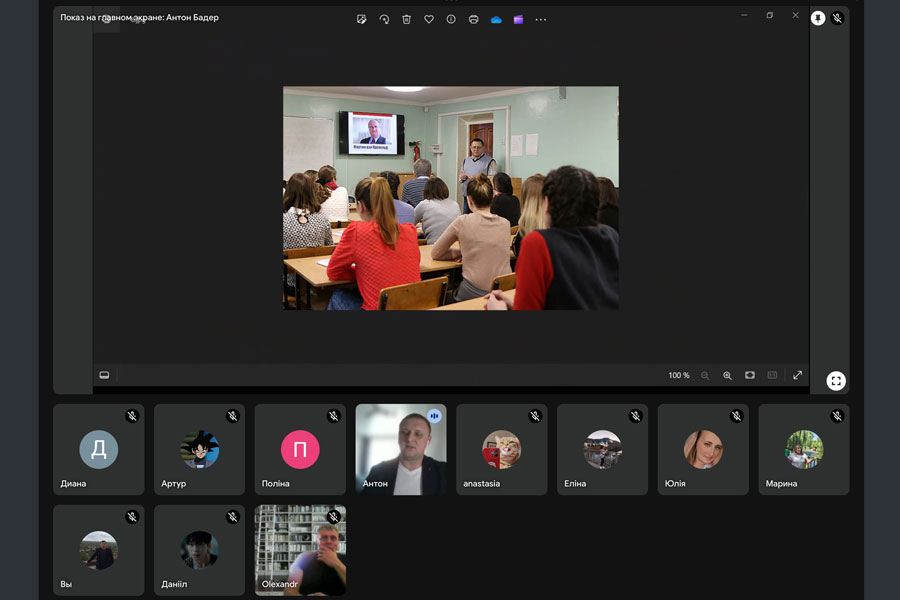Mark the photo as favorite with the heart
The height and width of the screenshot is (600, 900).
point(429,19)
